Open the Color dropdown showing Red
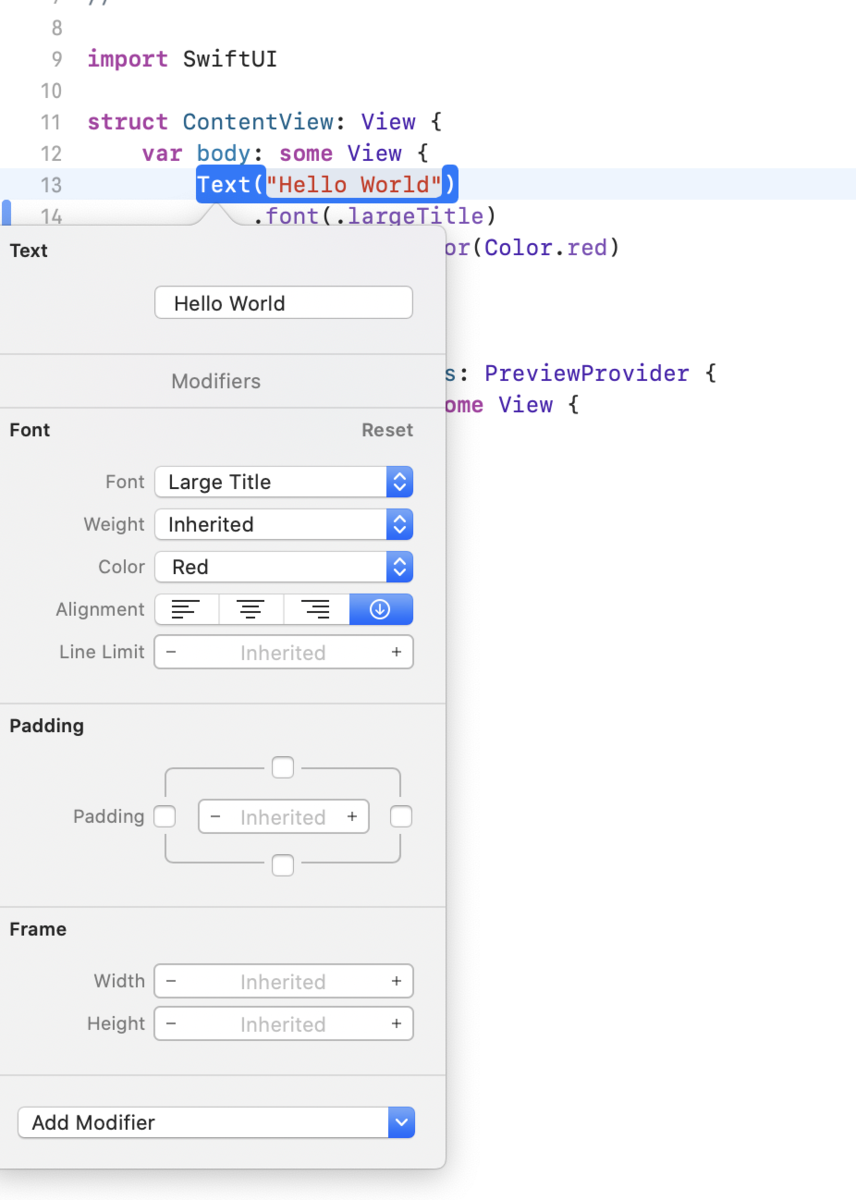 click(x=284, y=567)
